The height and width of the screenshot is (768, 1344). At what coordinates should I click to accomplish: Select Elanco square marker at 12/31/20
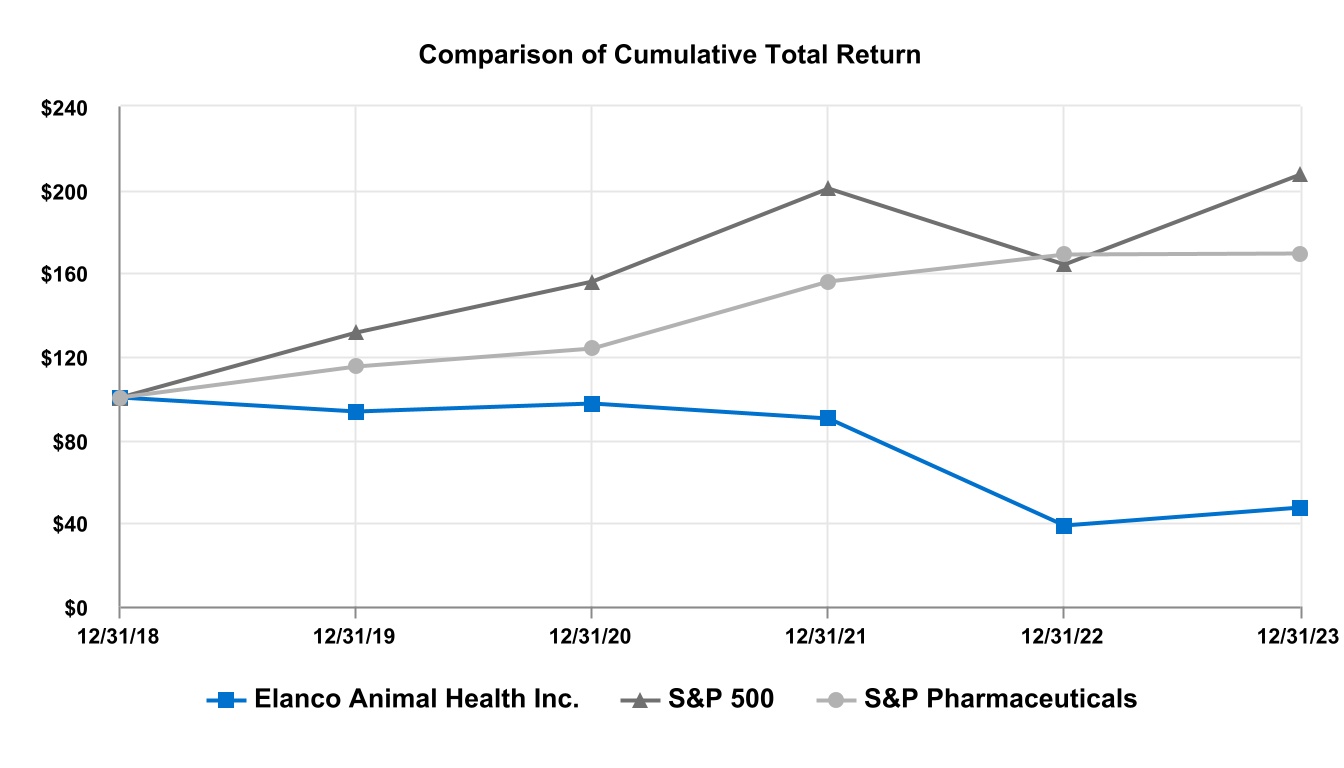[x=592, y=403]
